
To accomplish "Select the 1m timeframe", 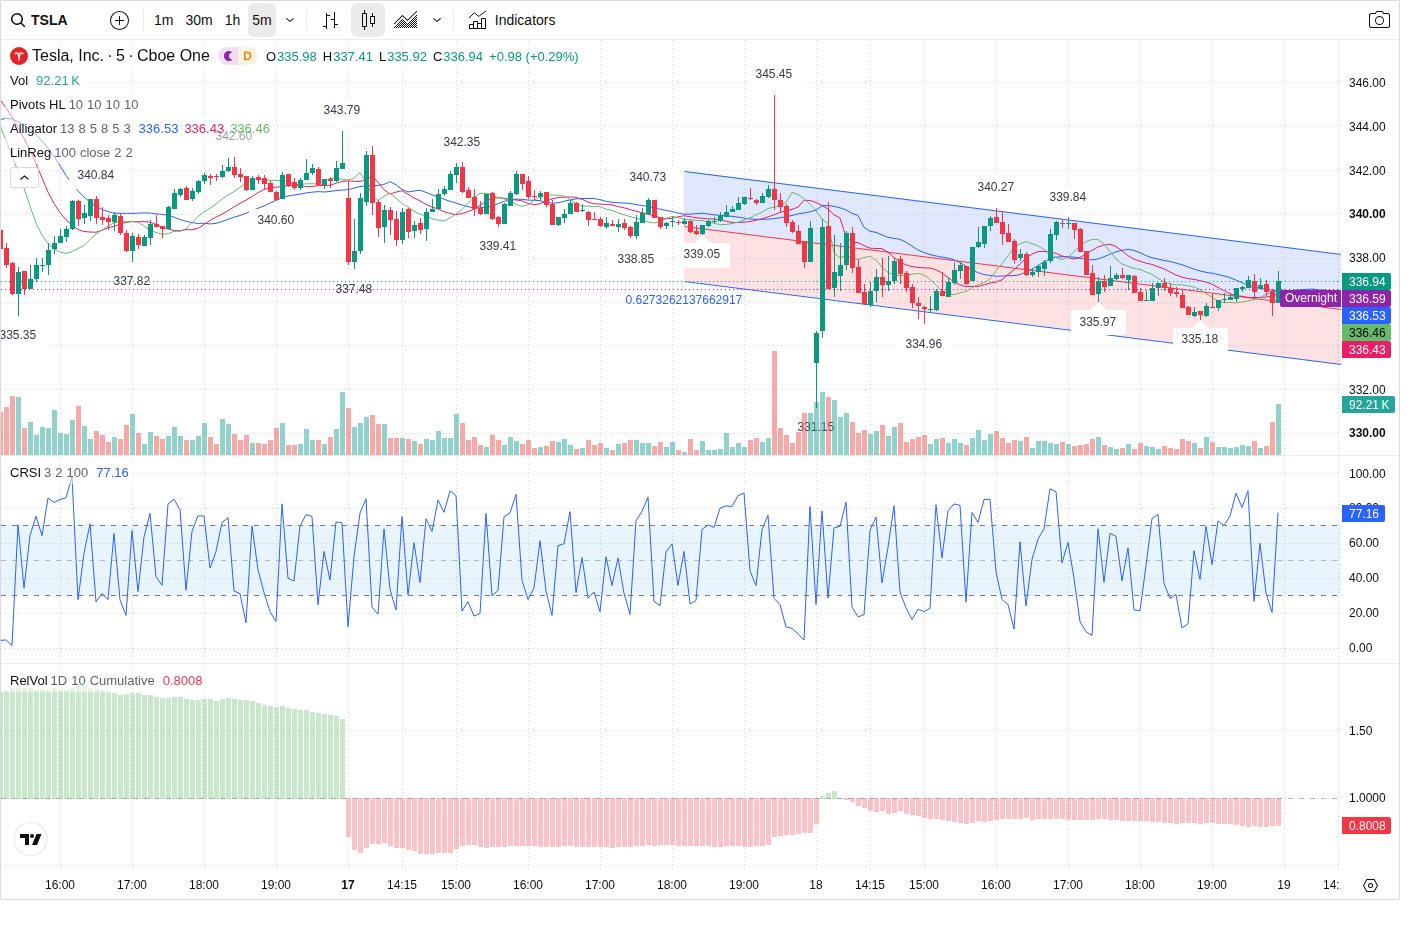I will [164, 20].
